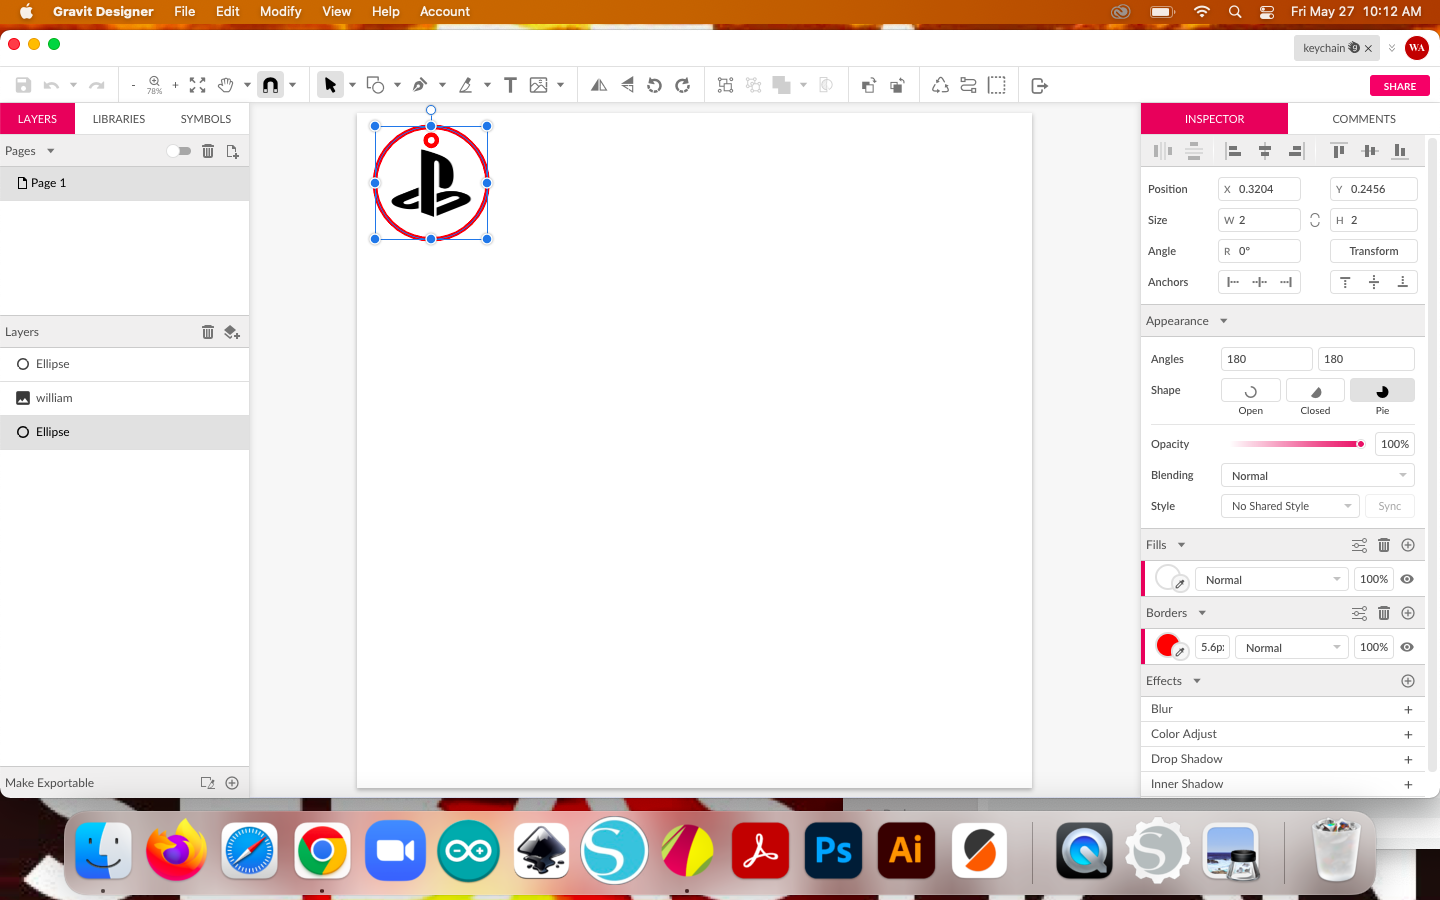Add new page with Pages icon
The height and width of the screenshot is (900, 1440).
coord(232,151)
